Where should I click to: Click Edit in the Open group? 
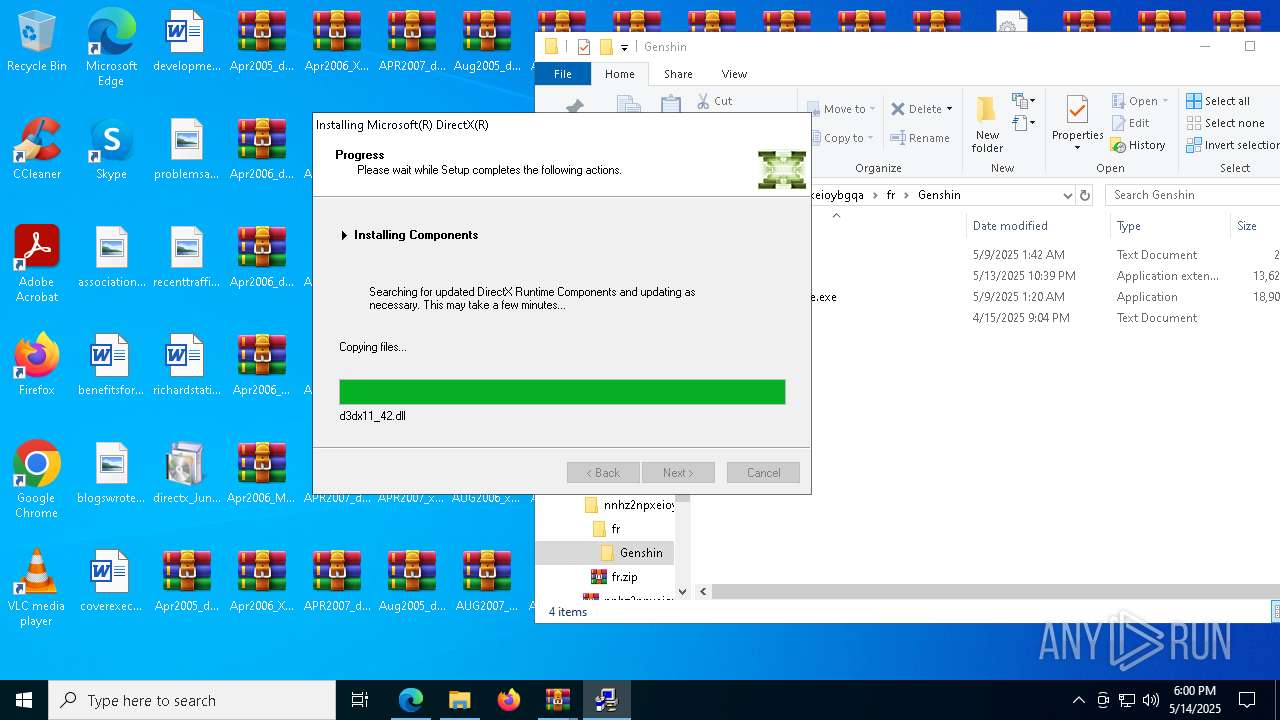coord(1130,123)
